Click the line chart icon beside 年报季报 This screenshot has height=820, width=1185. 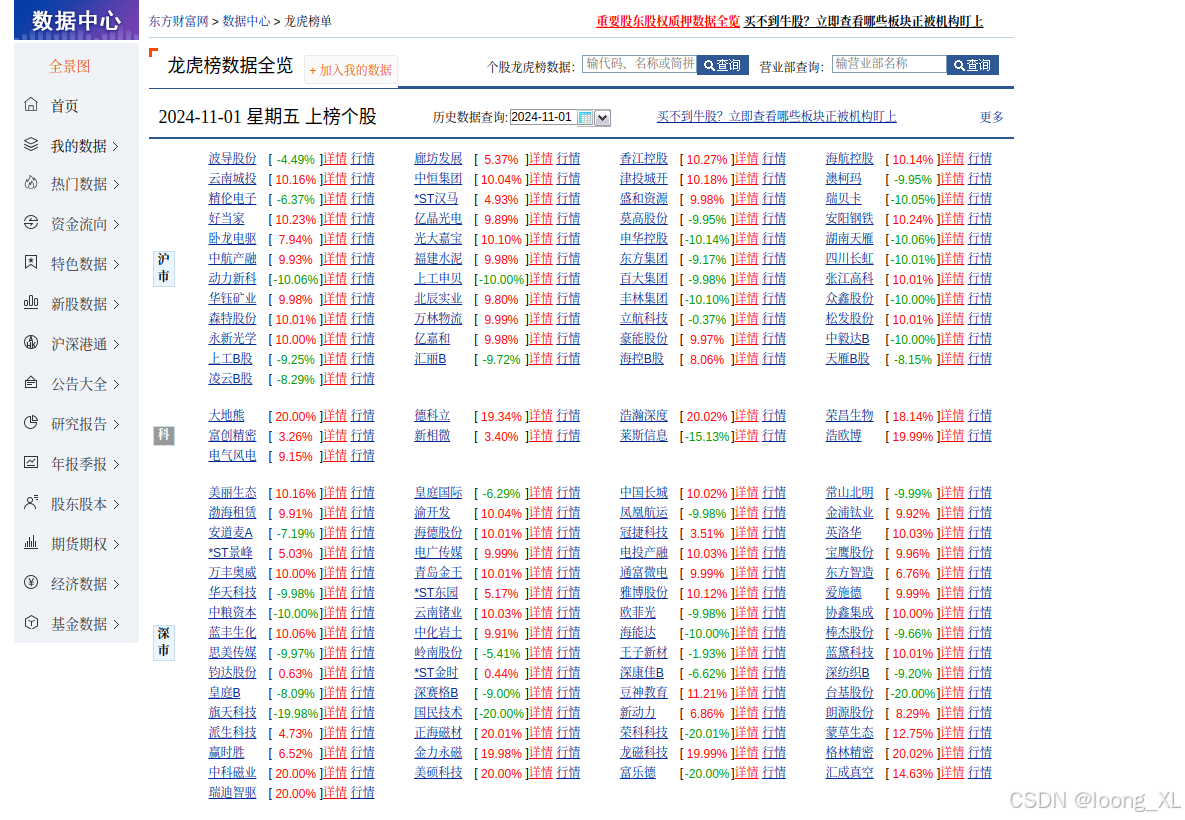click(x=31, y=463)
